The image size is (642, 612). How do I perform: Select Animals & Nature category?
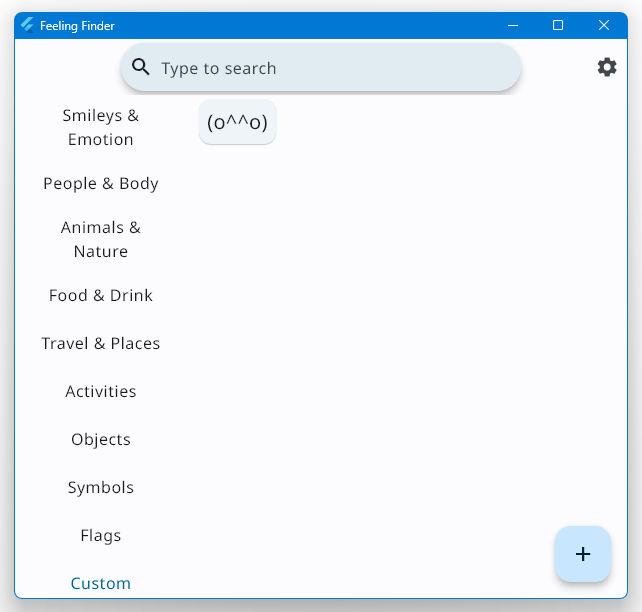(101, 239)
